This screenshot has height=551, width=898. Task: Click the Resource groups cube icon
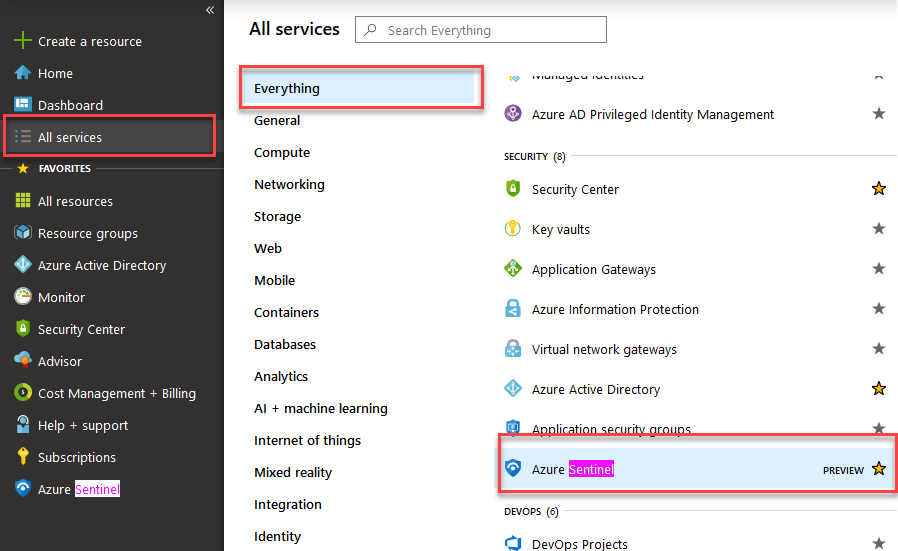[23, 233]
